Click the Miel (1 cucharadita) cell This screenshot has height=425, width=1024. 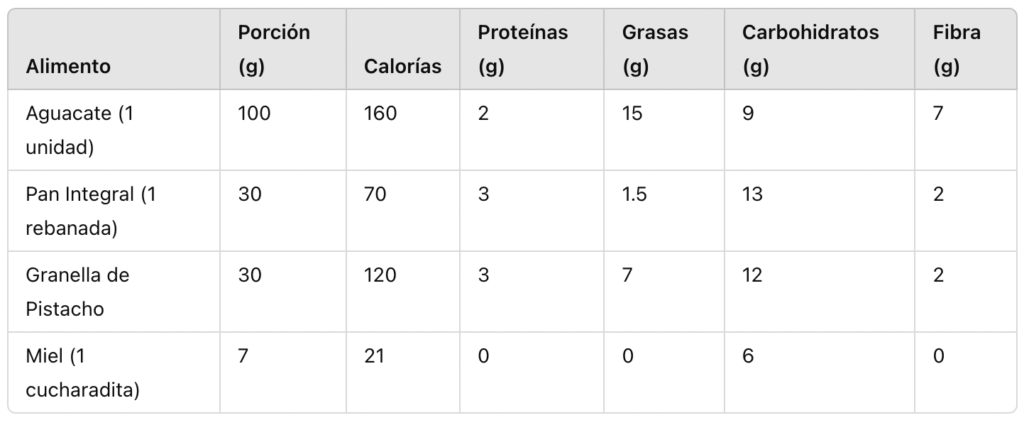coord(82,372)
